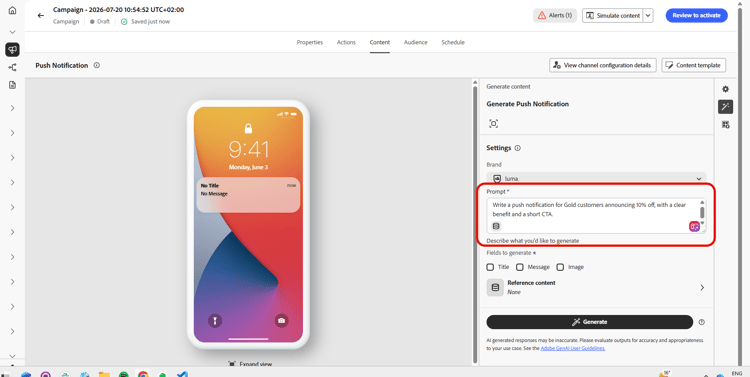Click the 9:41 clock on phone preview
This screenshot has width=750, height=377.
click(x=248, y=150)
